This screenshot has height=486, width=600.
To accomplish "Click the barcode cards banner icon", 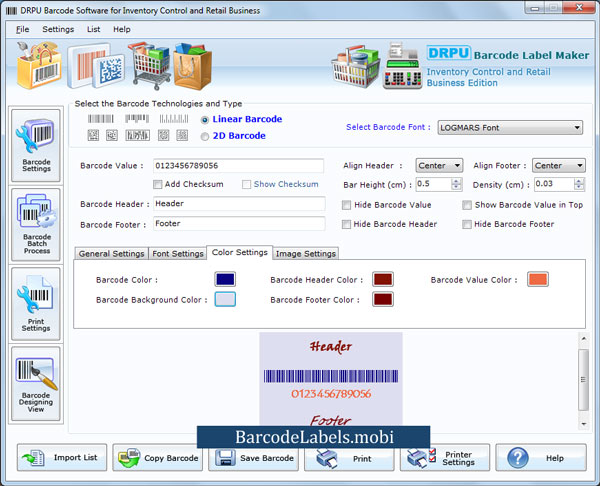I will tap(96, 66).
